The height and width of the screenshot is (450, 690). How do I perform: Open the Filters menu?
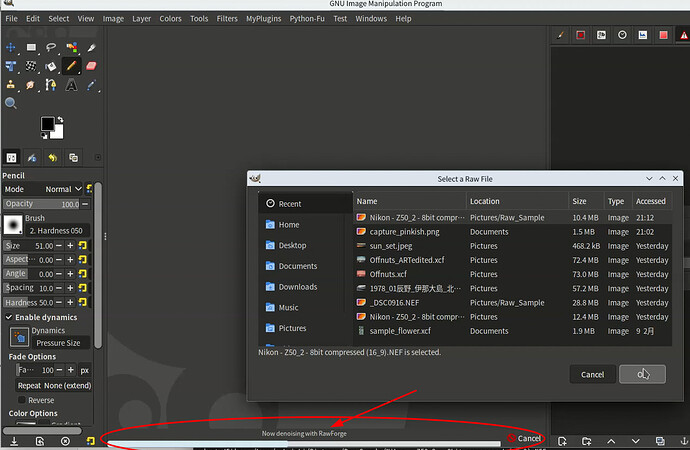[227, 18]
